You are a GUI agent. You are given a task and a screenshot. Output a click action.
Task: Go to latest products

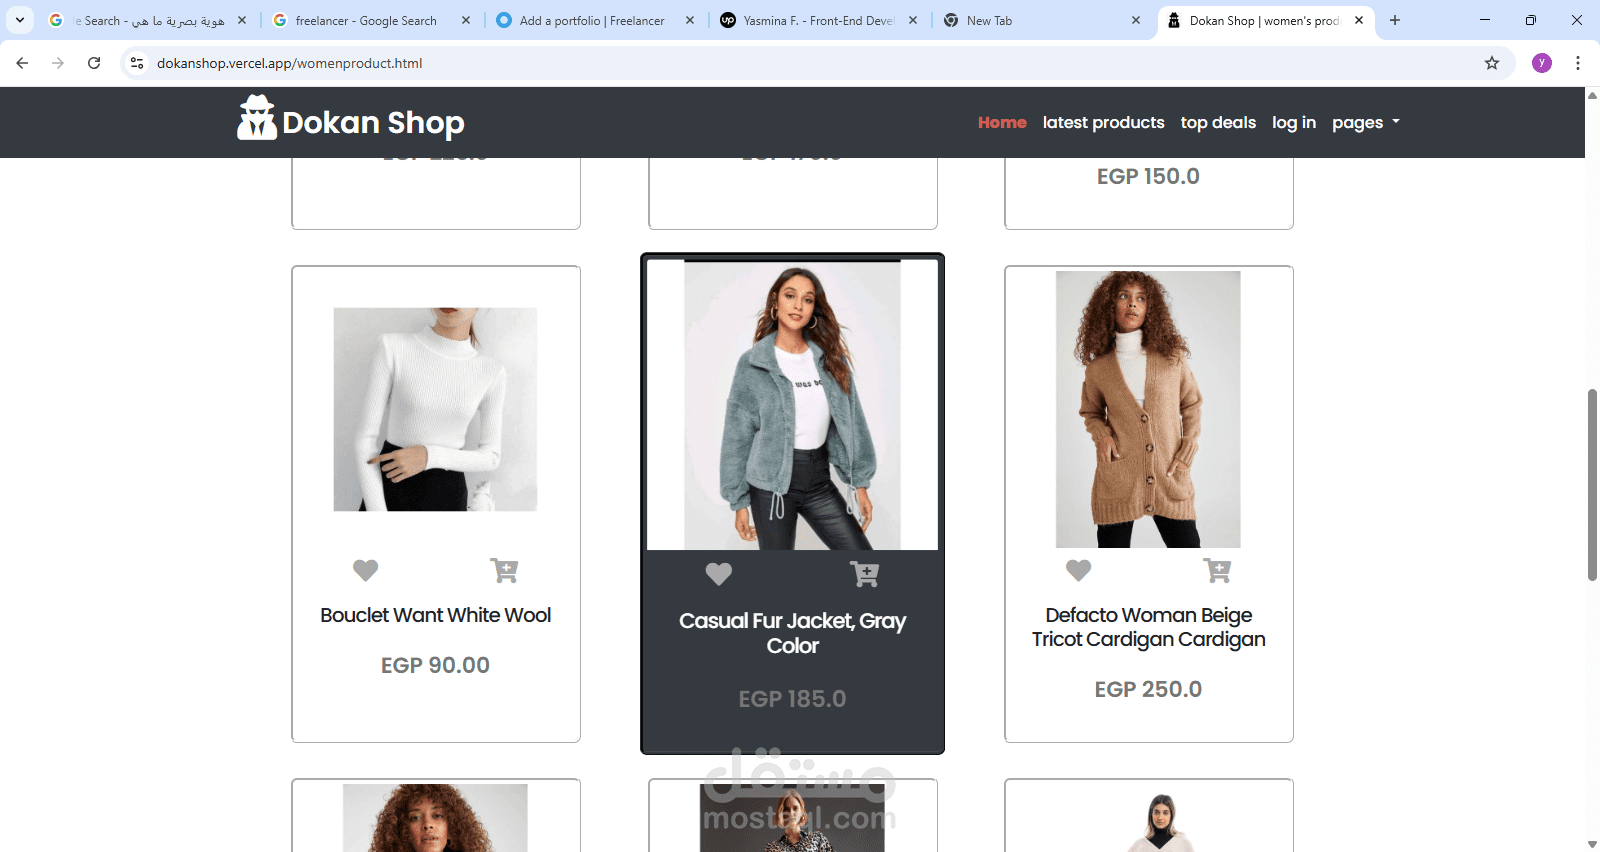click(1104, 122)
